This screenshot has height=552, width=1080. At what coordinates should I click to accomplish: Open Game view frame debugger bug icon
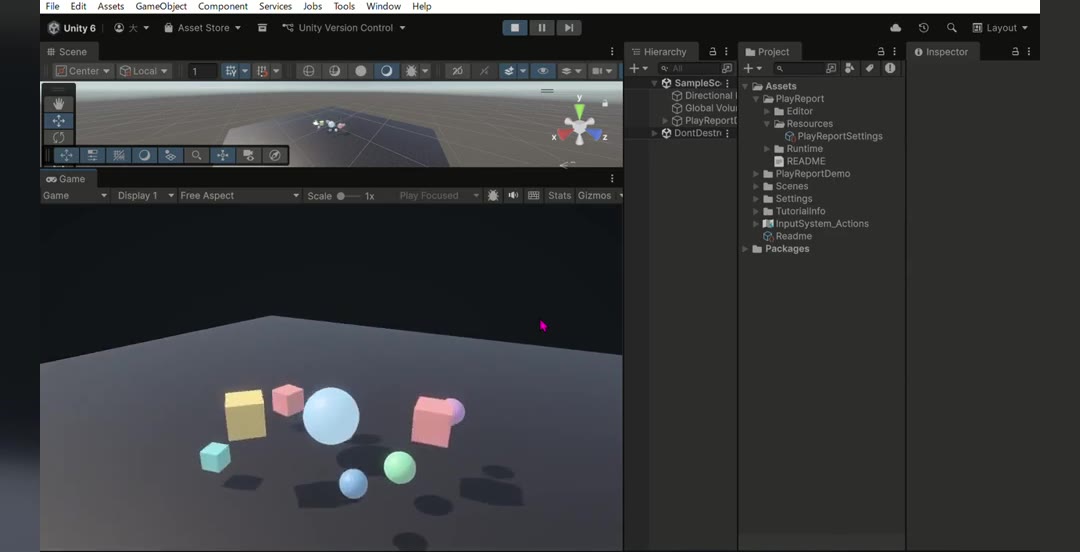click(x=493, y=196)
